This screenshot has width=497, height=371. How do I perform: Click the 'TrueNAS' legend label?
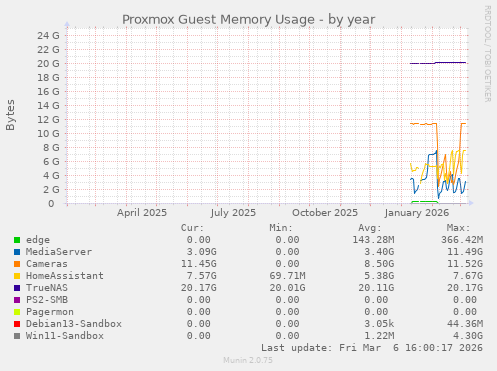pyautogui.click(x=47, y=288)
